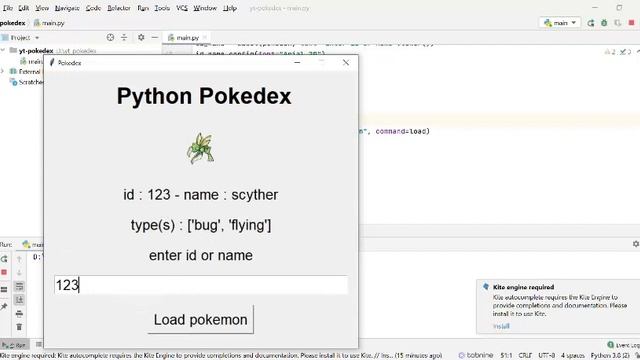Click the CRLF line separator in status bar
The width and height of the screenshot is (640, 360).
525,355
